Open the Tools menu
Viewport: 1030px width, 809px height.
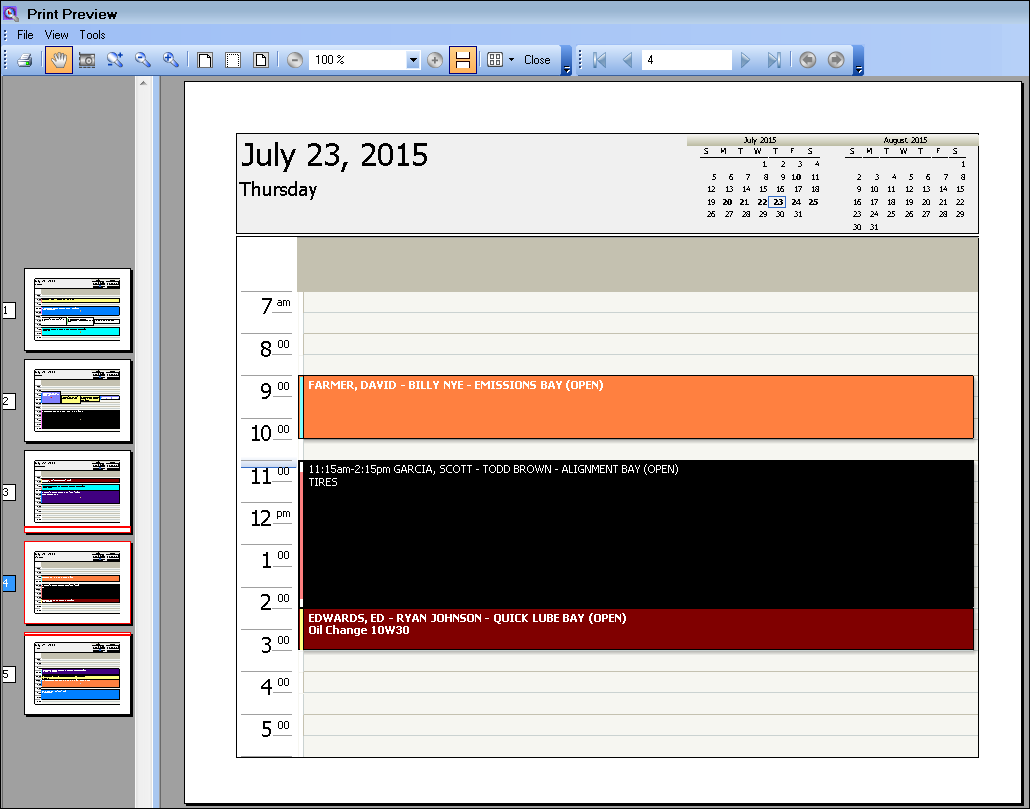[92, 34]
